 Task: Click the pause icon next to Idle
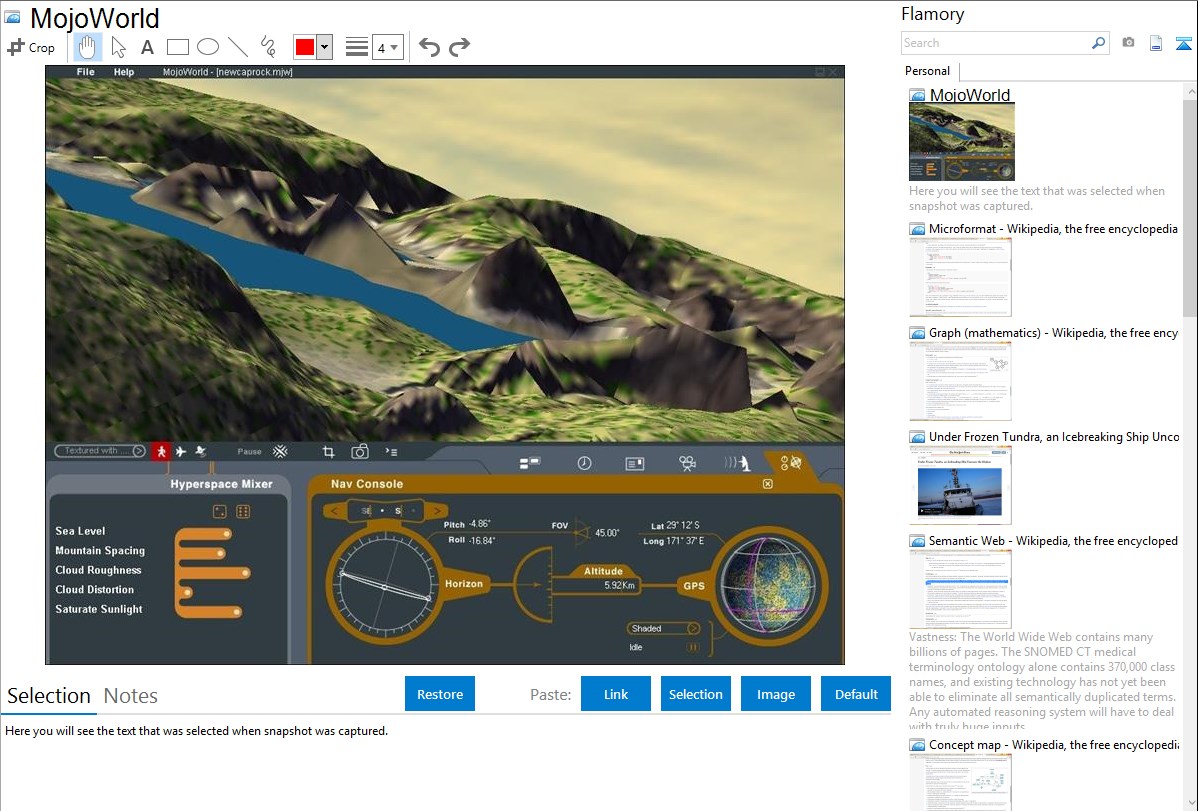692,647
